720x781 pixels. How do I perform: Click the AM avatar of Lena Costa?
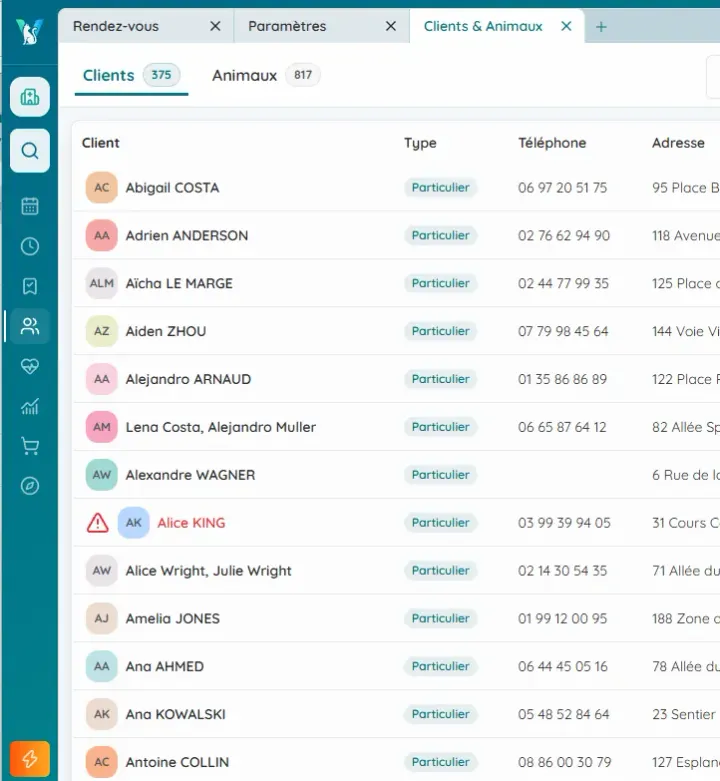tap(102, 427)
